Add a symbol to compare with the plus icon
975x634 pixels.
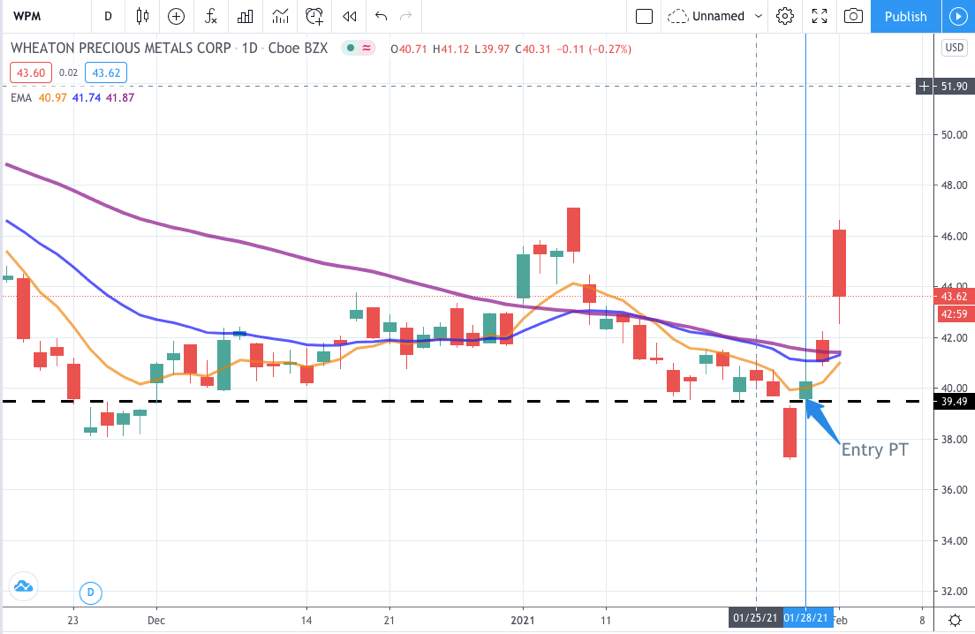pyautogui.click(x=177, y=16)
